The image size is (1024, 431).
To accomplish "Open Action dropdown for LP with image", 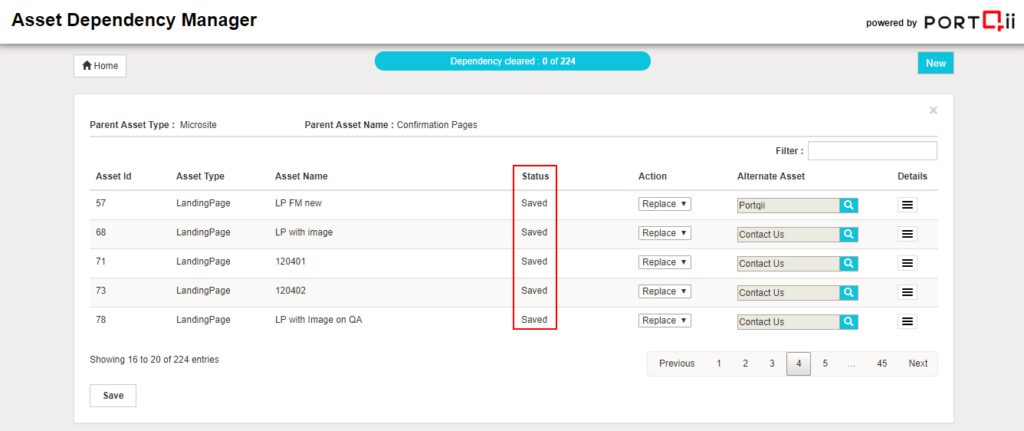I will [x=664, y=233].
